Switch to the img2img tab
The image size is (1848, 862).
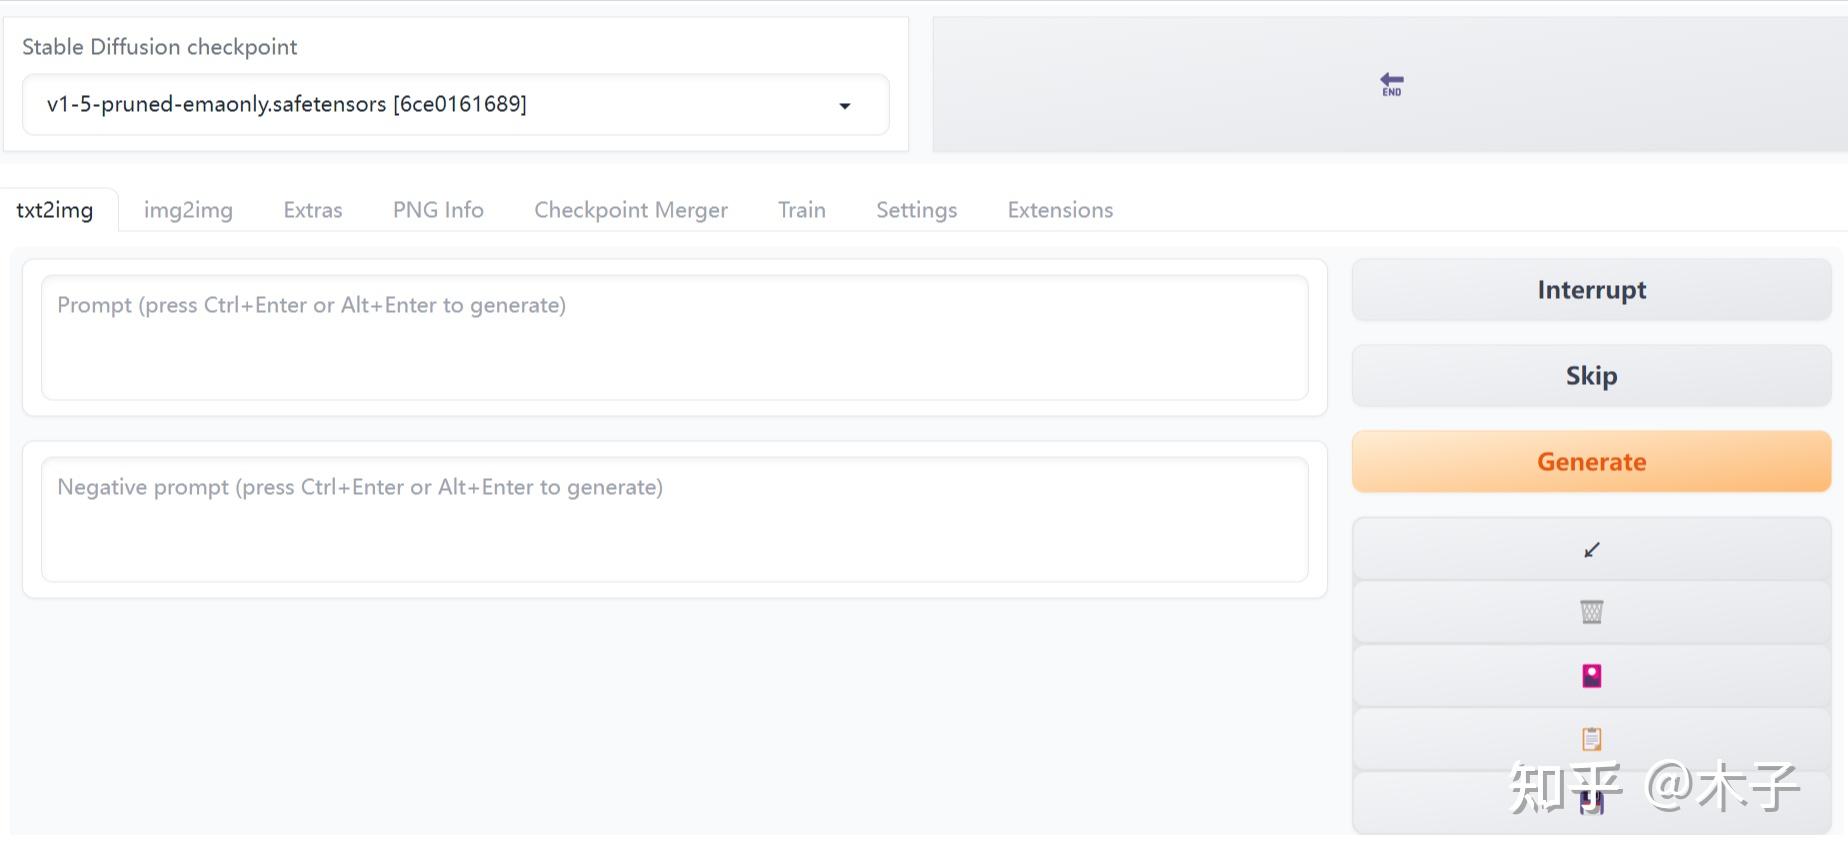188,210
